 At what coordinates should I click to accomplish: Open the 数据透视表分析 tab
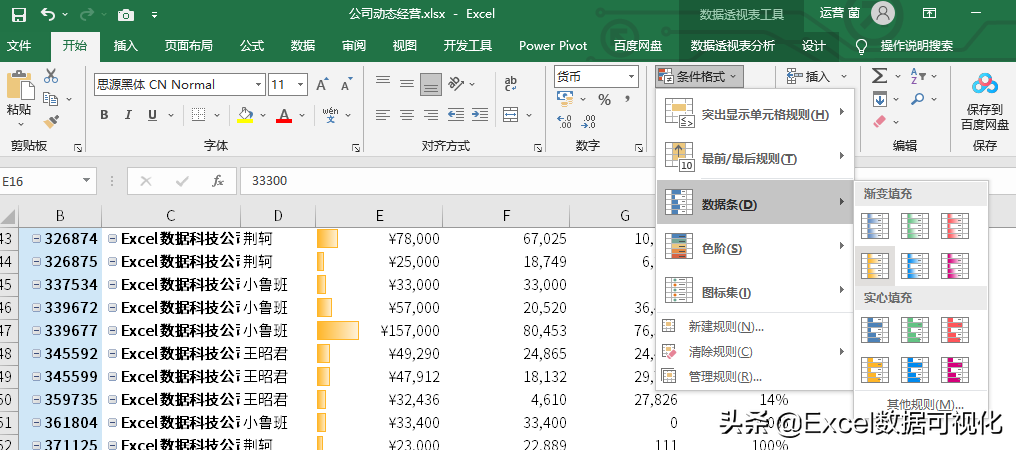732,46
